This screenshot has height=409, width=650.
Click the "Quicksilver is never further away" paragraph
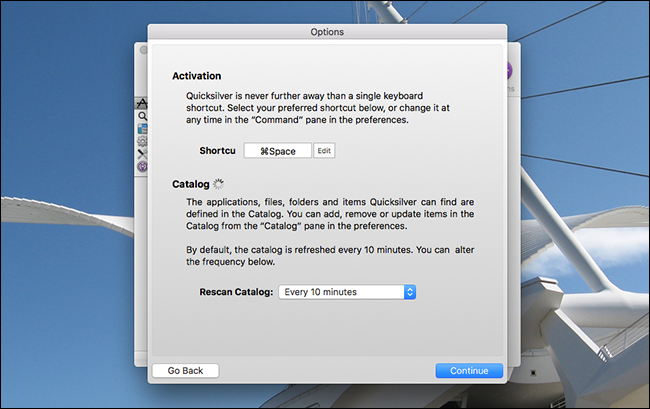(x=318, y=108)
